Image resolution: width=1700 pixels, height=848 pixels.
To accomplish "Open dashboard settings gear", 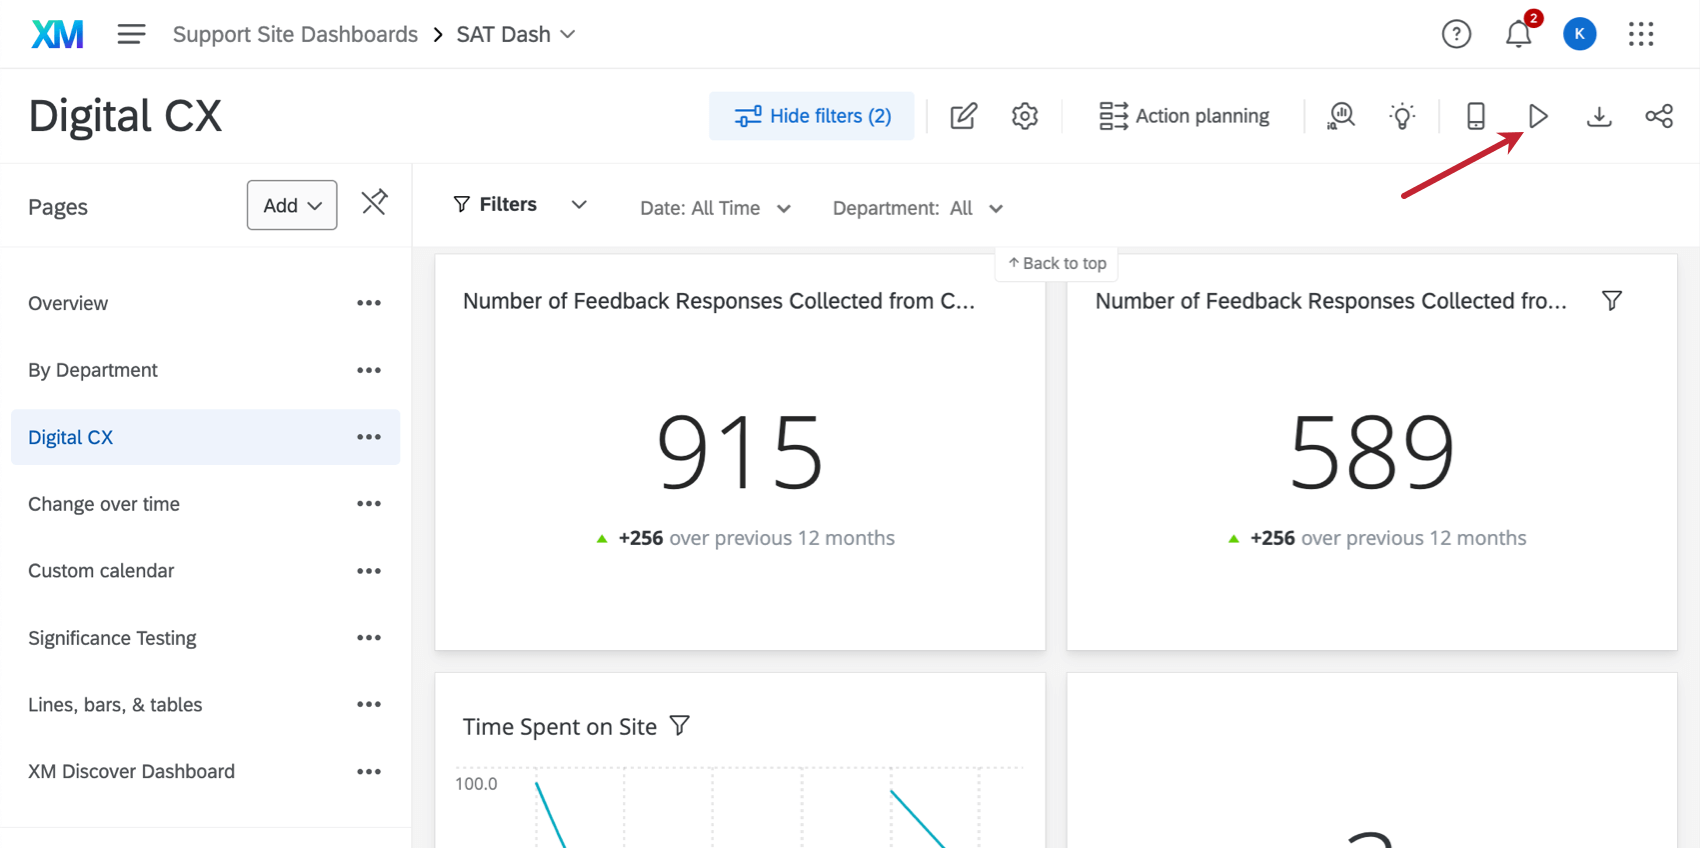I will pyautogui.click(x=1024, y=117).
